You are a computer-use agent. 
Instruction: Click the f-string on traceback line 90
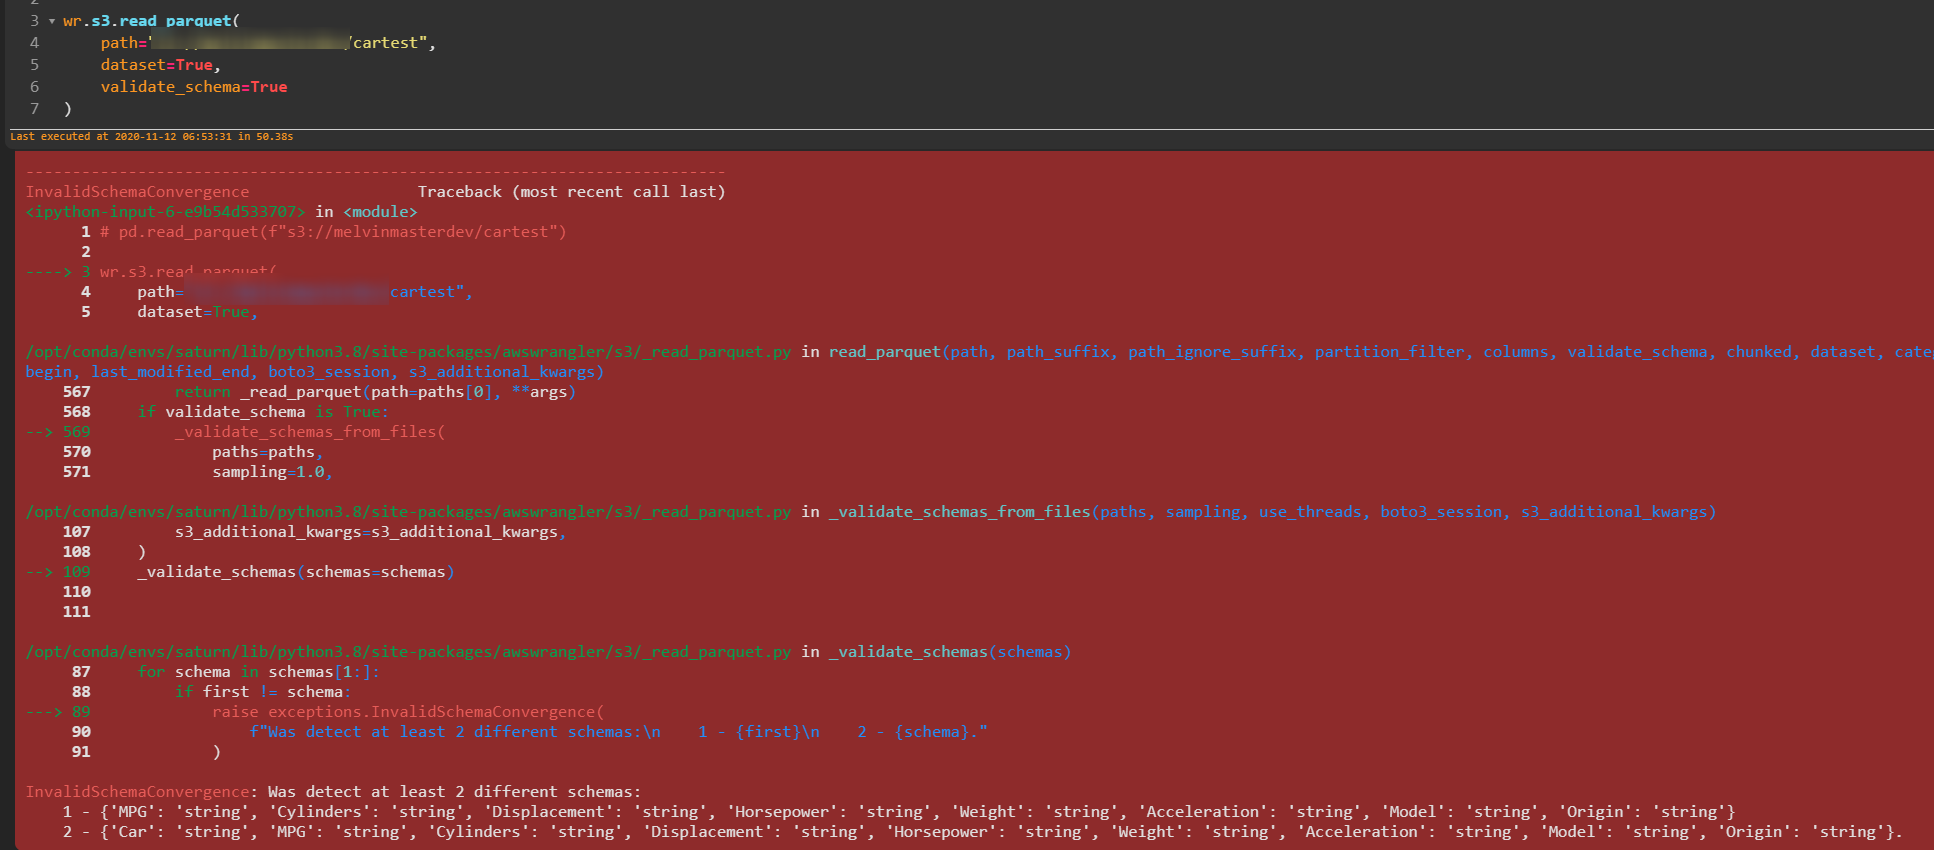[x=618, y=732]
